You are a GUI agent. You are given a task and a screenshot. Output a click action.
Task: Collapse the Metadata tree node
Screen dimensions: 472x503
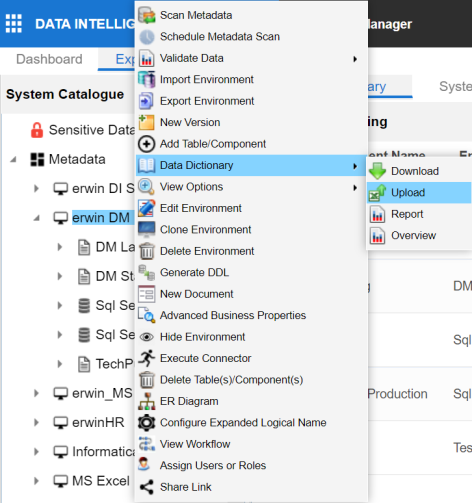tap(13, 160)
